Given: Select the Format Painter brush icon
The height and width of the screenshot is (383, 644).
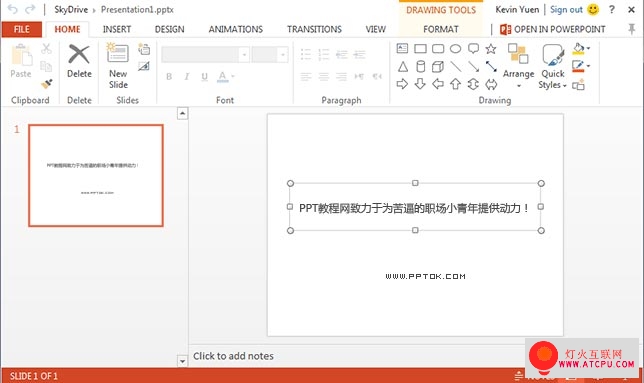Looking at the screenshot, I should click(47, 84).
